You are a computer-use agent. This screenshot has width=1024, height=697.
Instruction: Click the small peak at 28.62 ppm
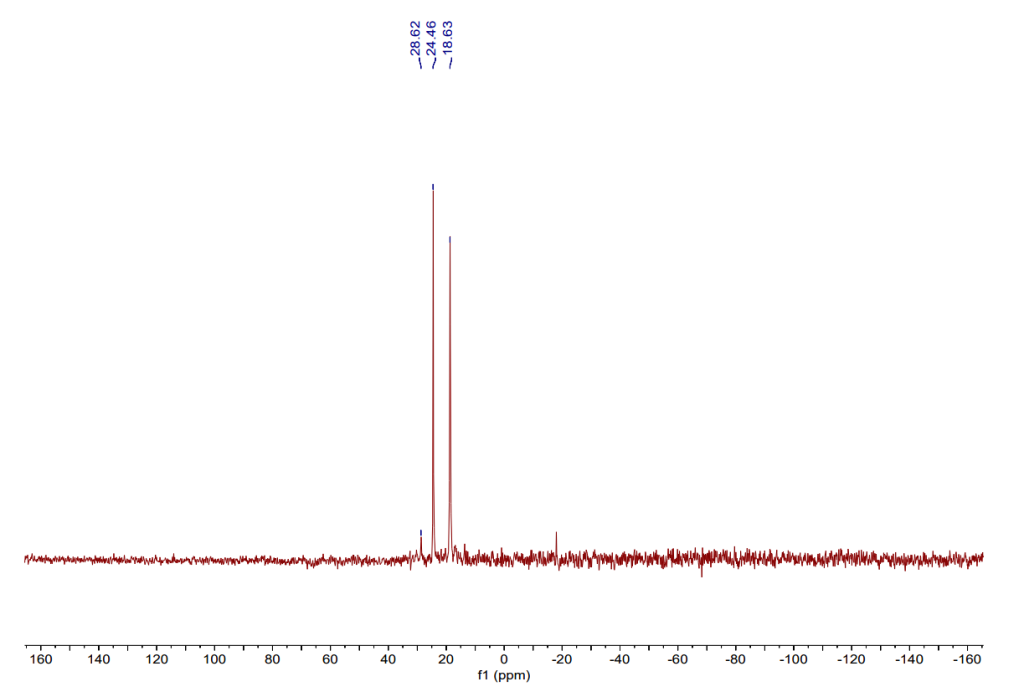pyautogui.click(x=421, y=546)
